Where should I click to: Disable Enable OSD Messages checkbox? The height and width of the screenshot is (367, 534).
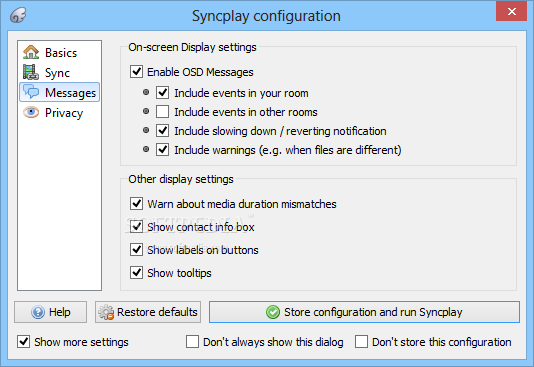tap(136, 72)
